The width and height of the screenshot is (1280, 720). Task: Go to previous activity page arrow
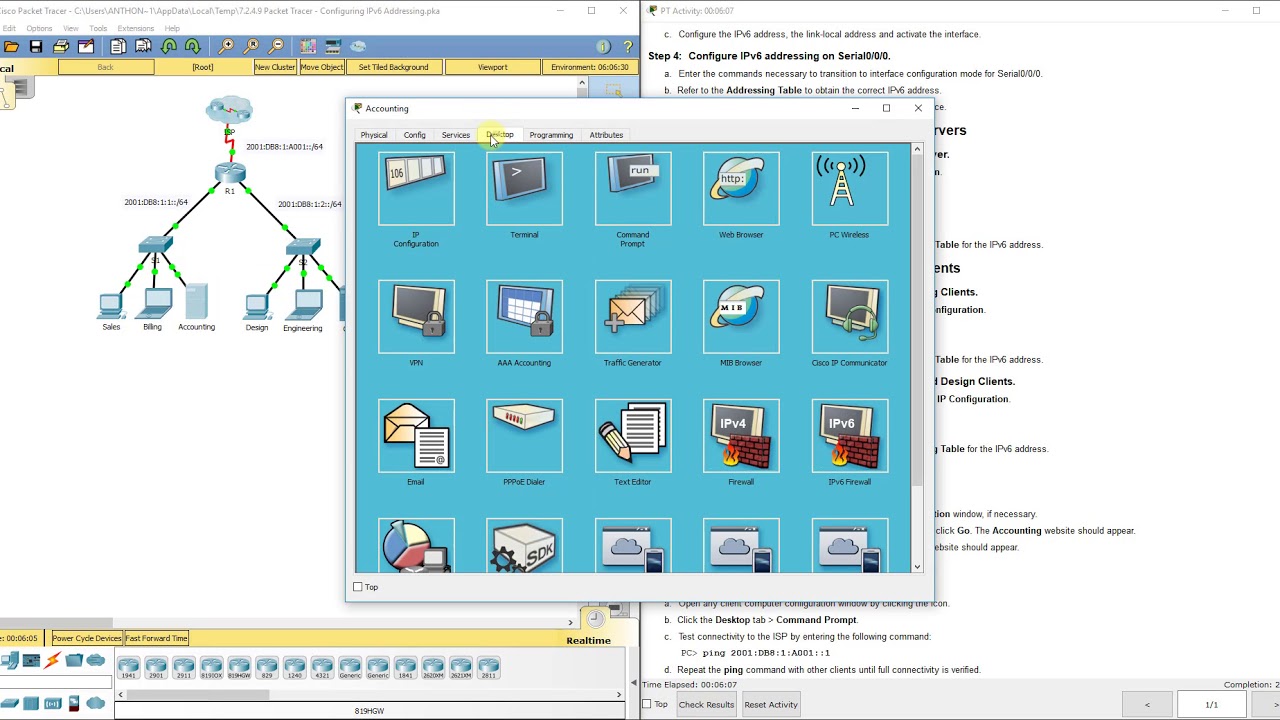(1147, 704)
